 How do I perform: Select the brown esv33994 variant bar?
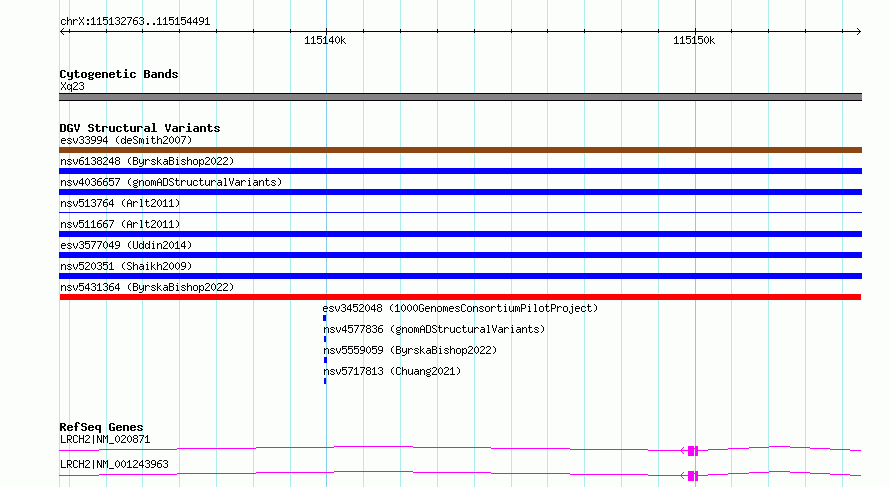(460, 150)
